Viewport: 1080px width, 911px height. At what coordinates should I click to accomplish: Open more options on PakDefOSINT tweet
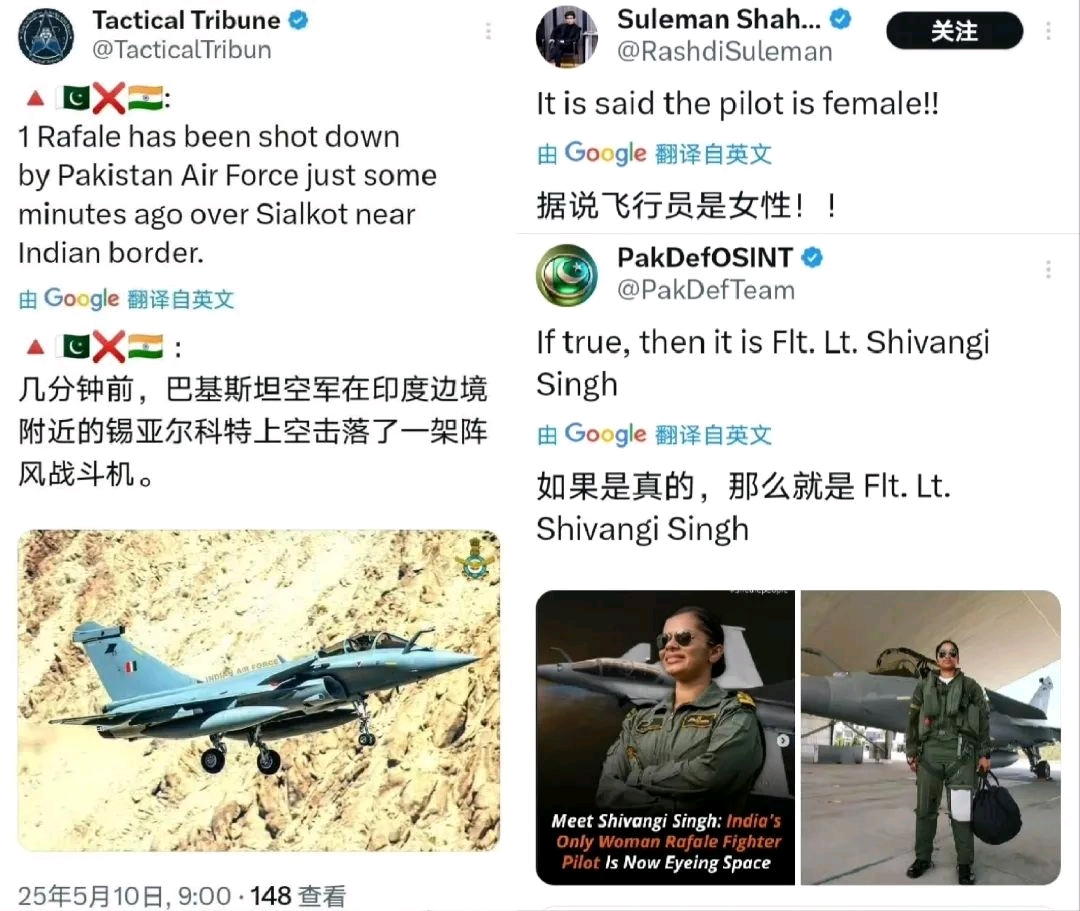click(1048, 269)
